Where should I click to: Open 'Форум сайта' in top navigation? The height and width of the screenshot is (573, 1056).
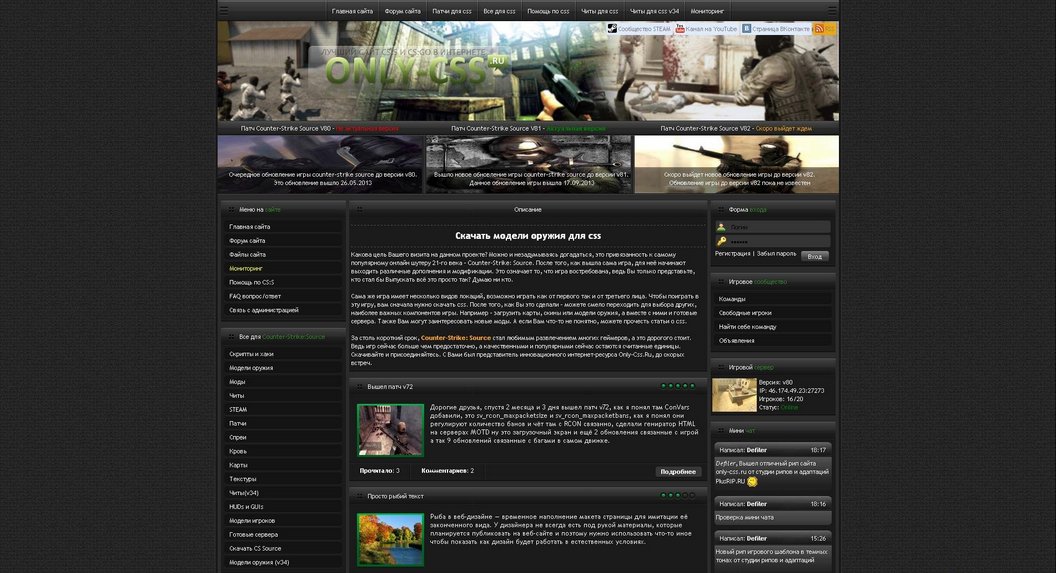click(x=402, y=11)
